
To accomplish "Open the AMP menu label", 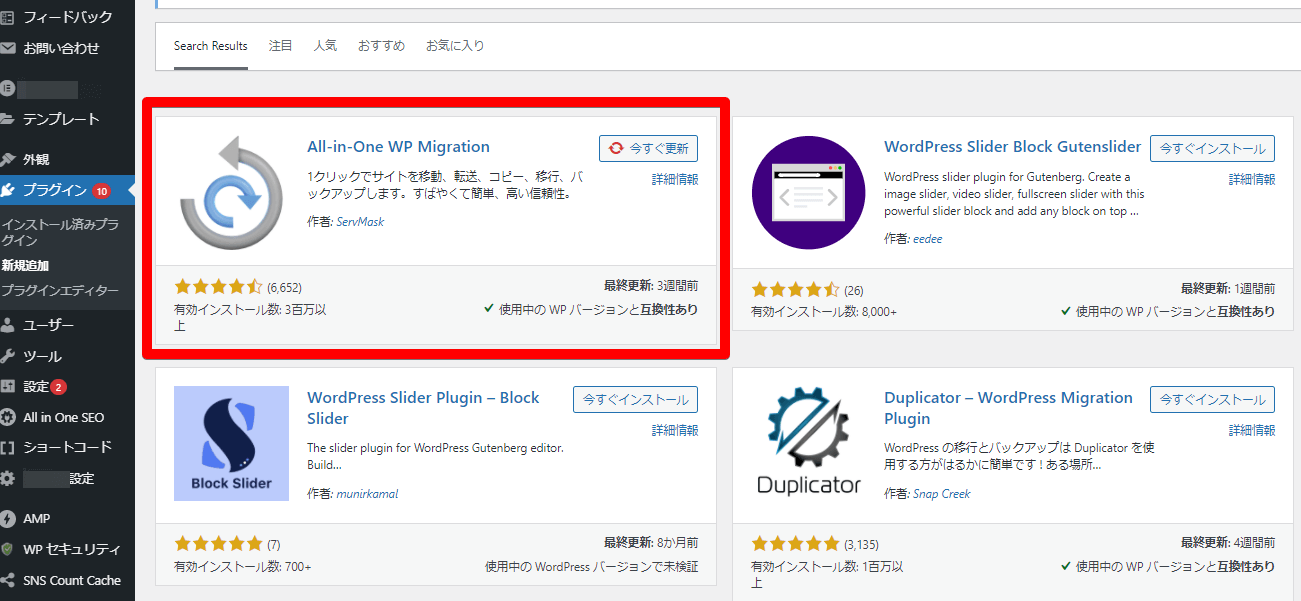I will [37, 518].
